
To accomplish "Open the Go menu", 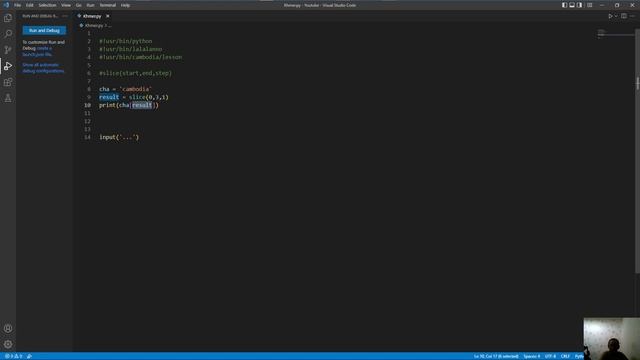I will tap(78, 5).
